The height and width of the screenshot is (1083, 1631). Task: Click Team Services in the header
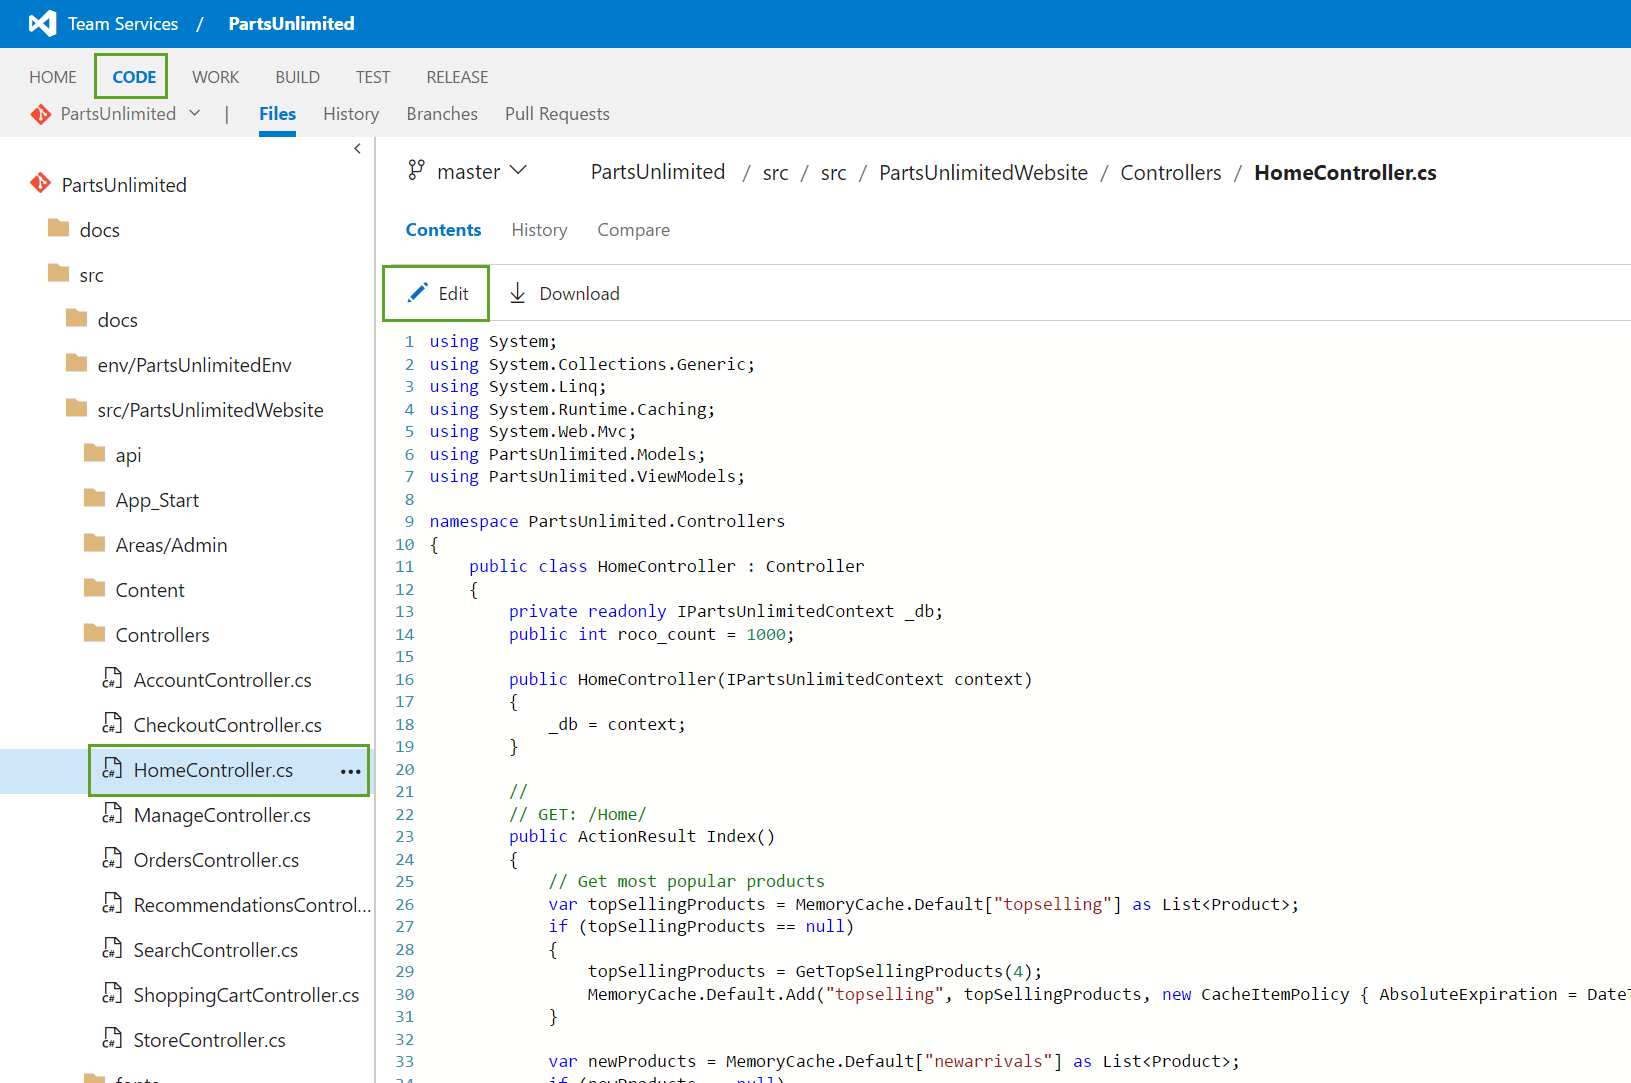tap(123, 23)
